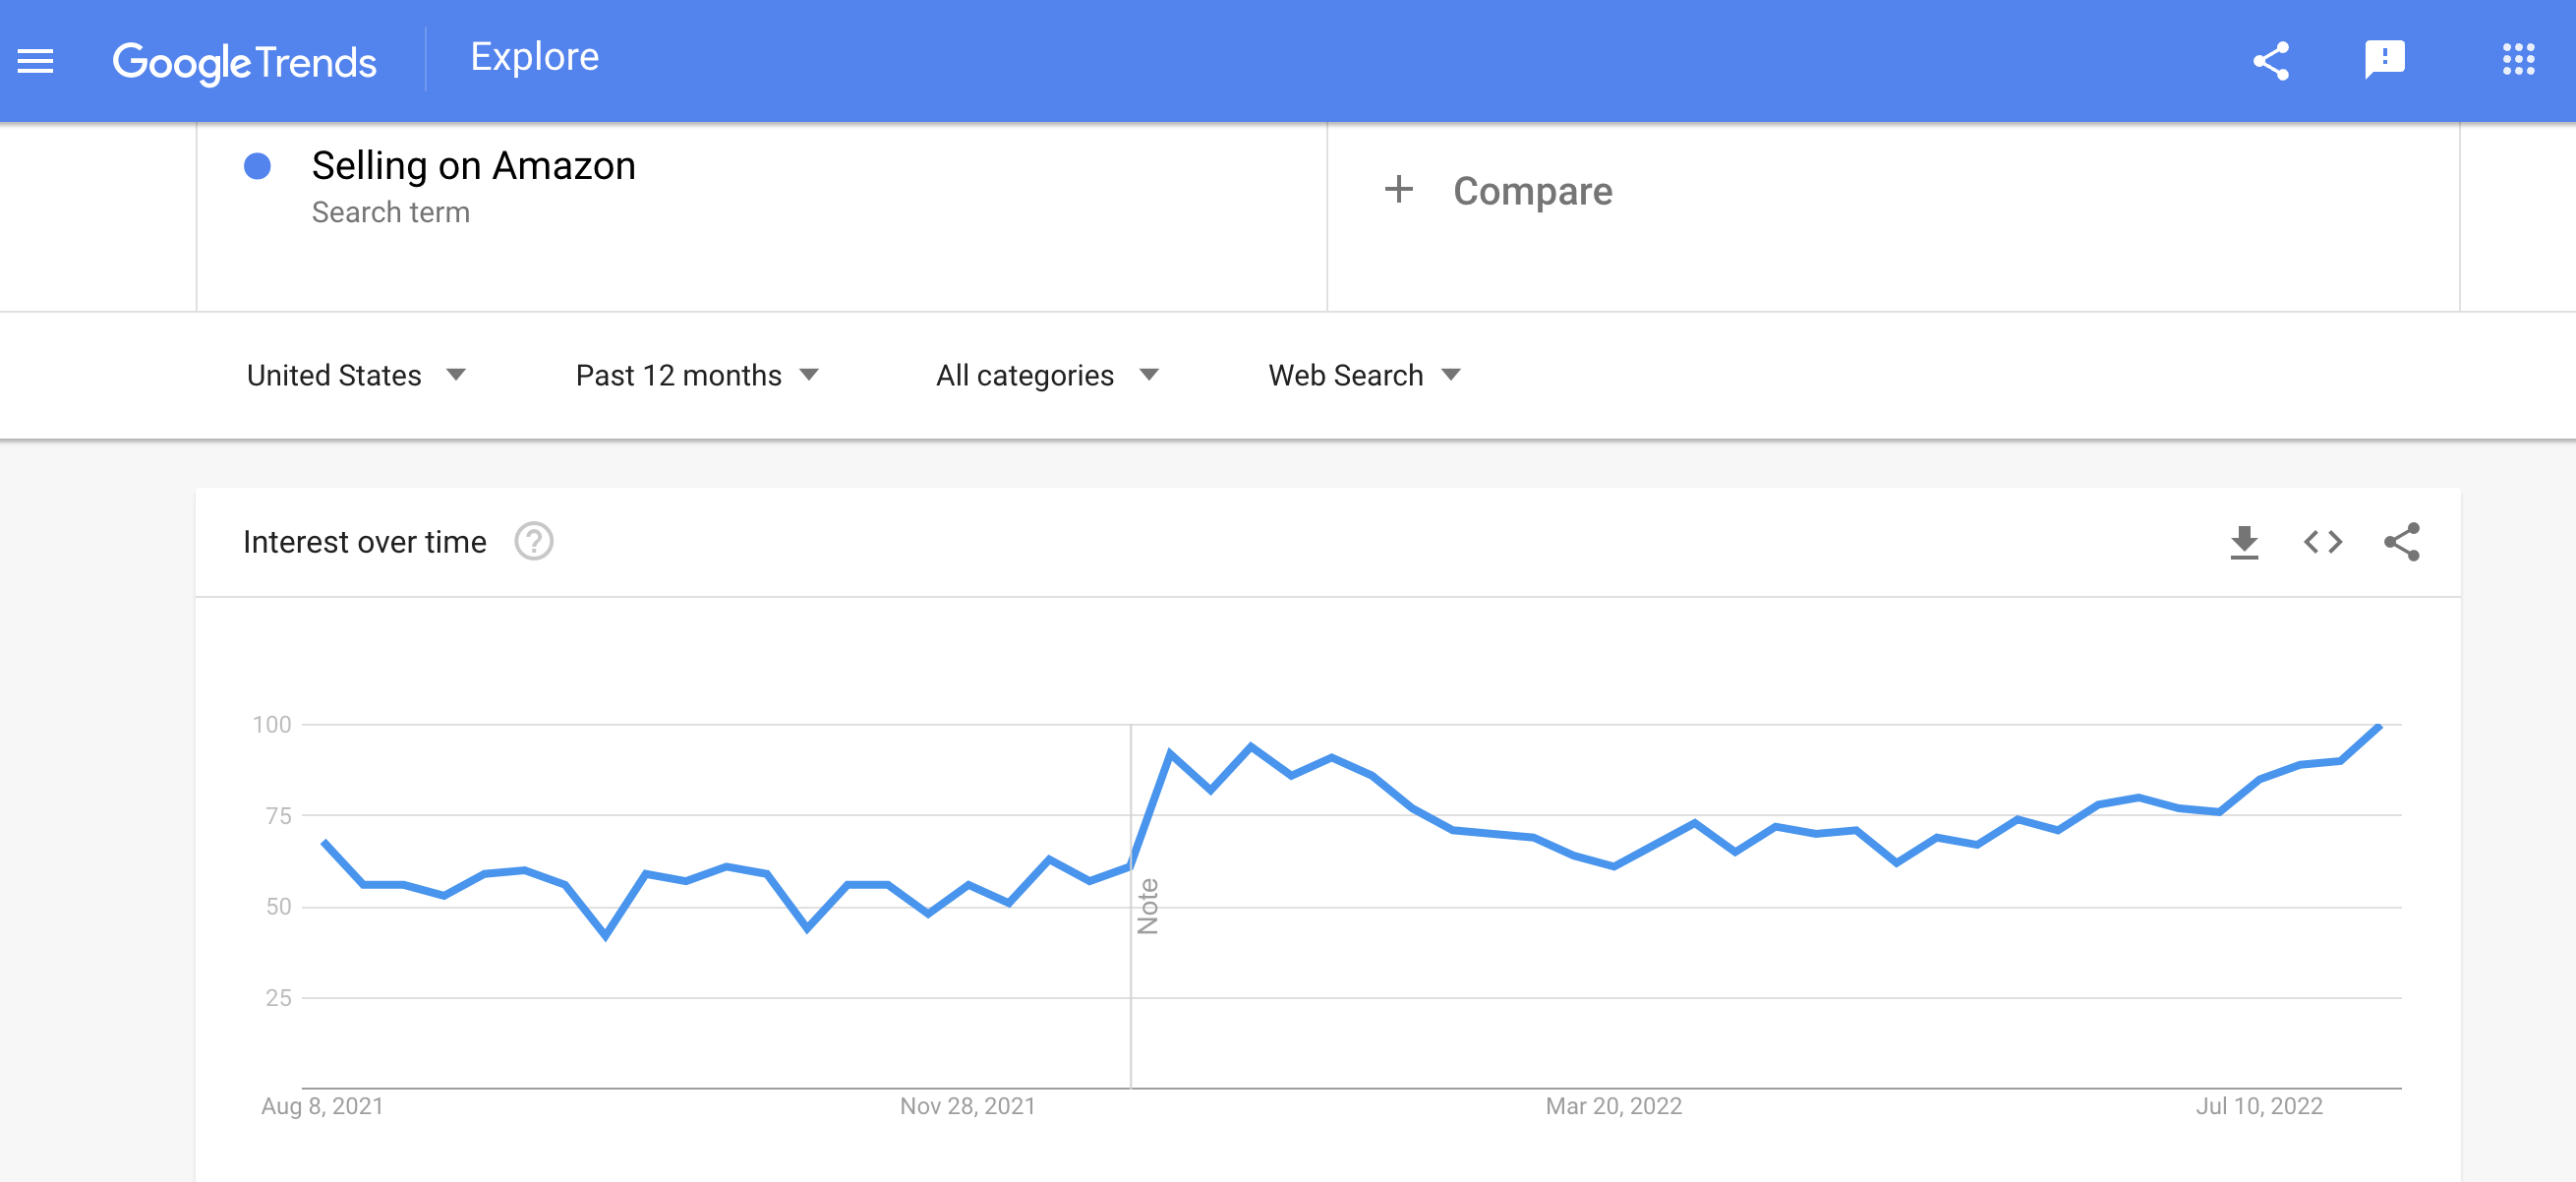The height and width of the screenshot is (1182, 2576).
Task: Go to Google Trends home logo
Action: pos(245,62)
